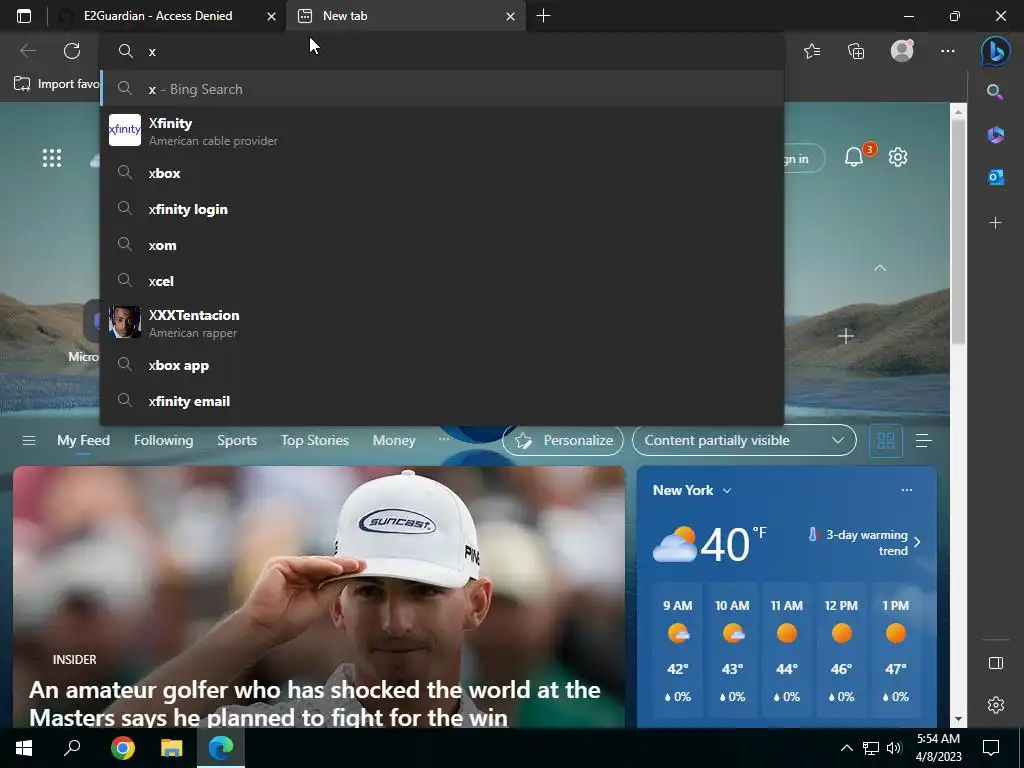Choose Xfinity American cable provider suggestion
Screen dimensions: 1024x768
[x=442, y=131]
